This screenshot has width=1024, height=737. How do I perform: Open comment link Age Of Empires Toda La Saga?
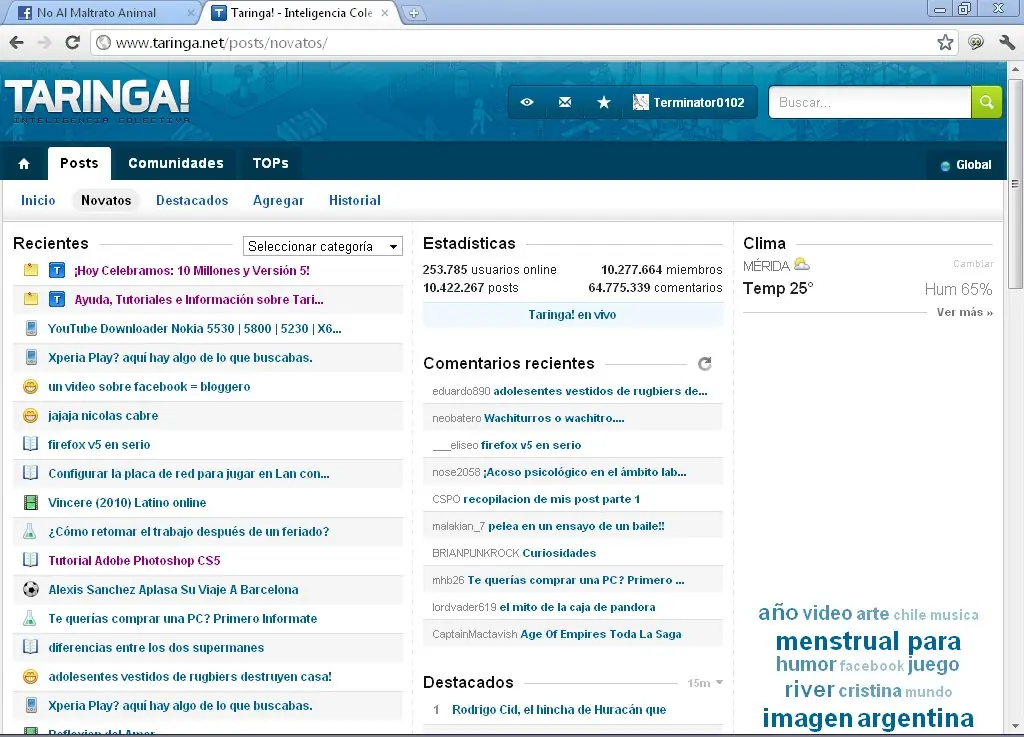pyautogui.click(x=600, y=634)
